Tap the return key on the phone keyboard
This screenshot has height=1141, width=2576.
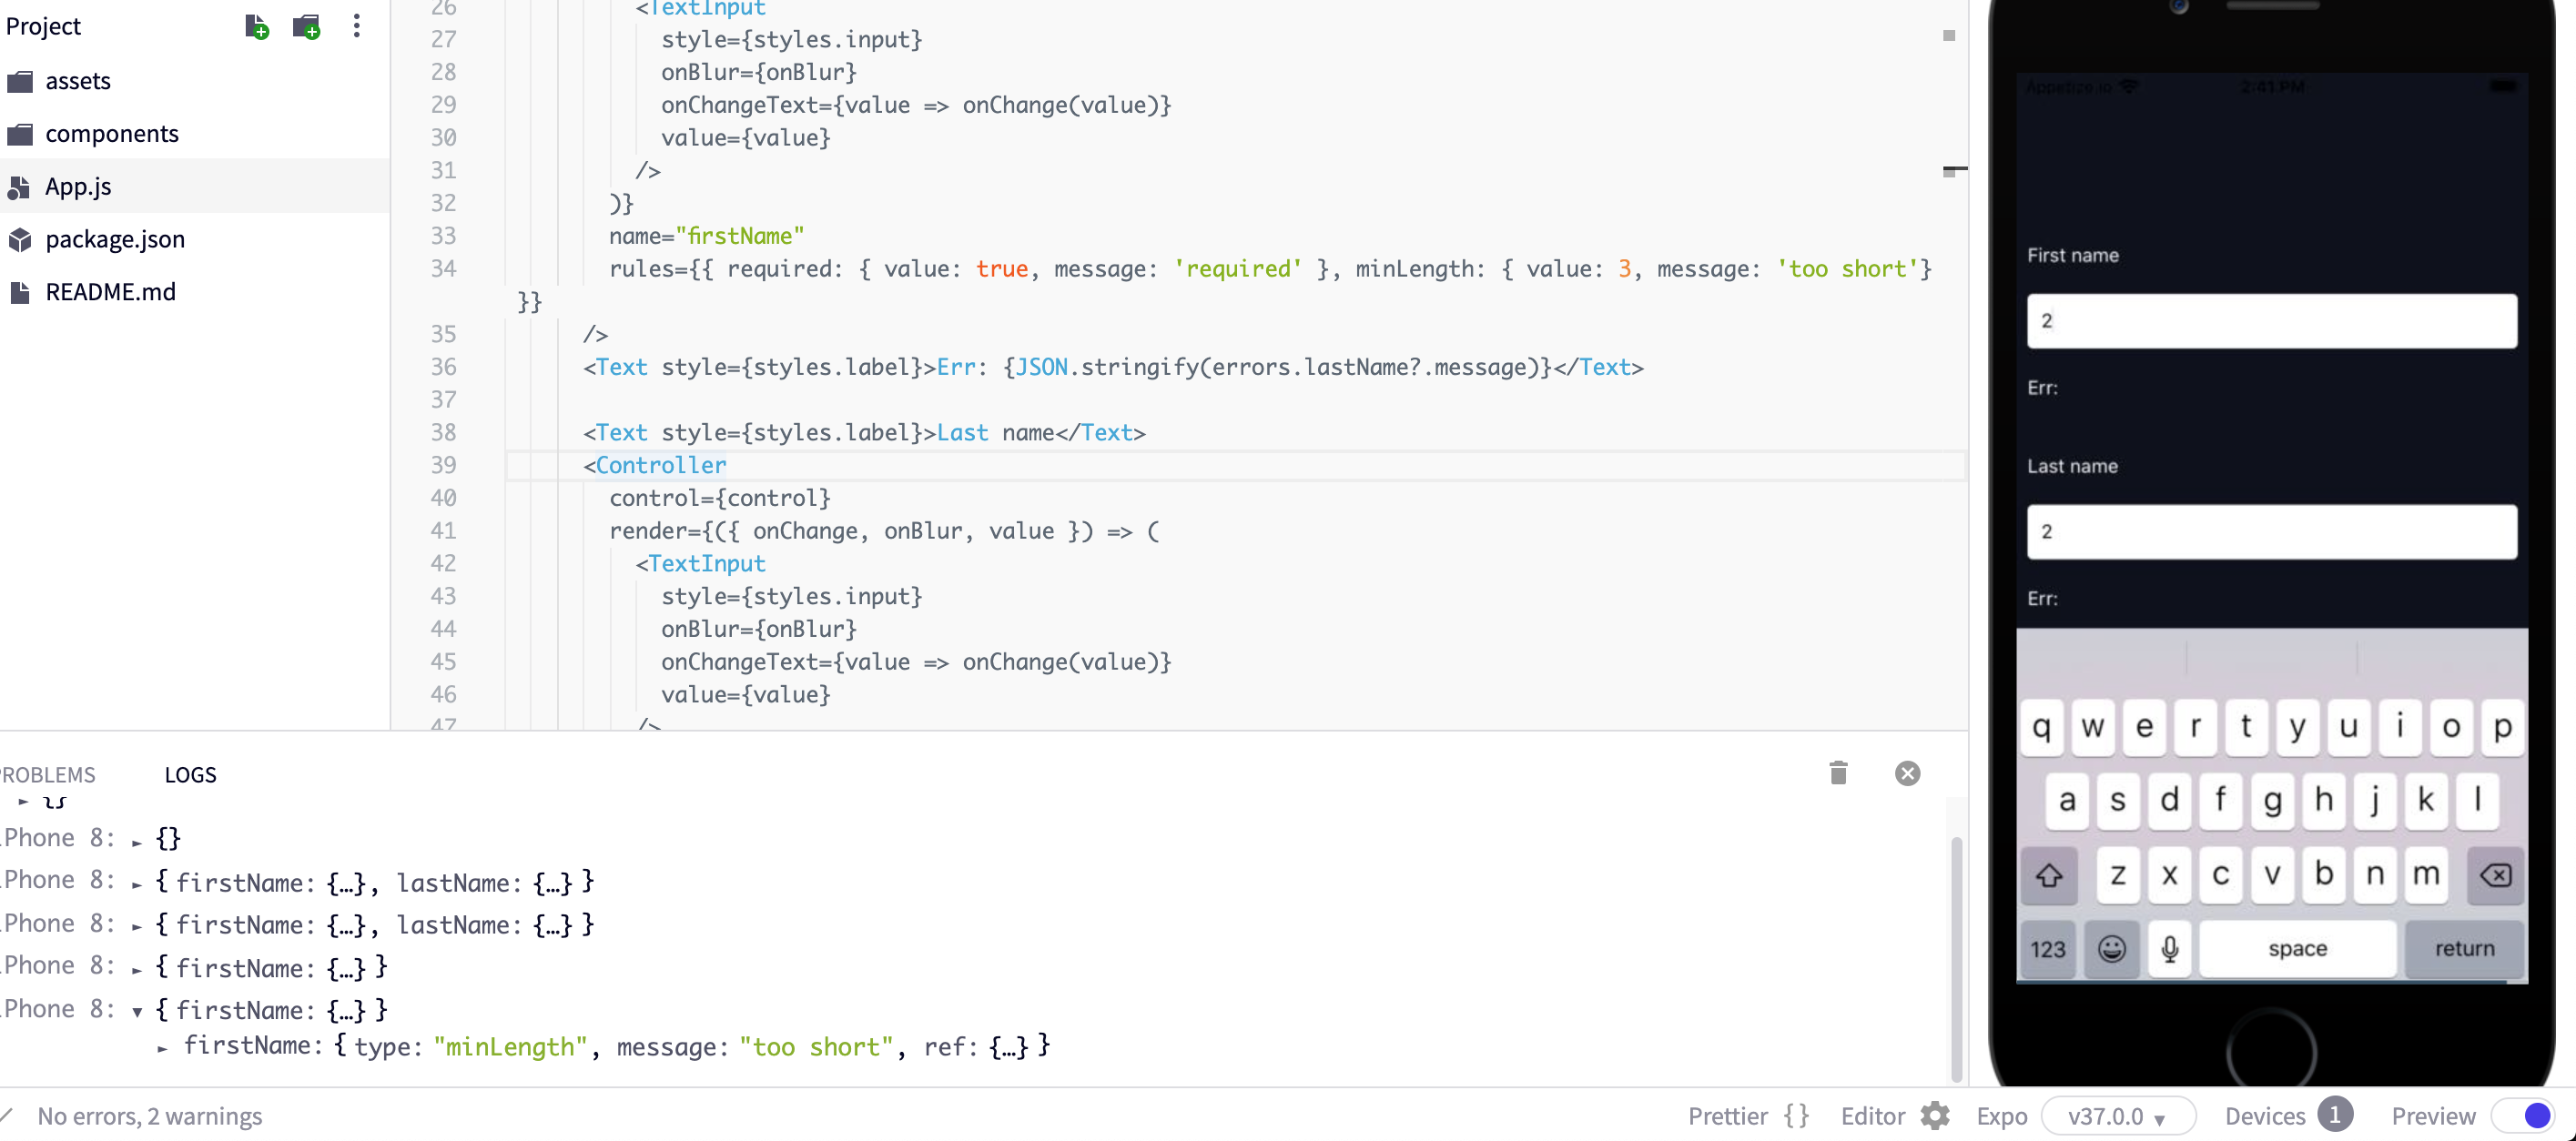[x=2463, y=948]
